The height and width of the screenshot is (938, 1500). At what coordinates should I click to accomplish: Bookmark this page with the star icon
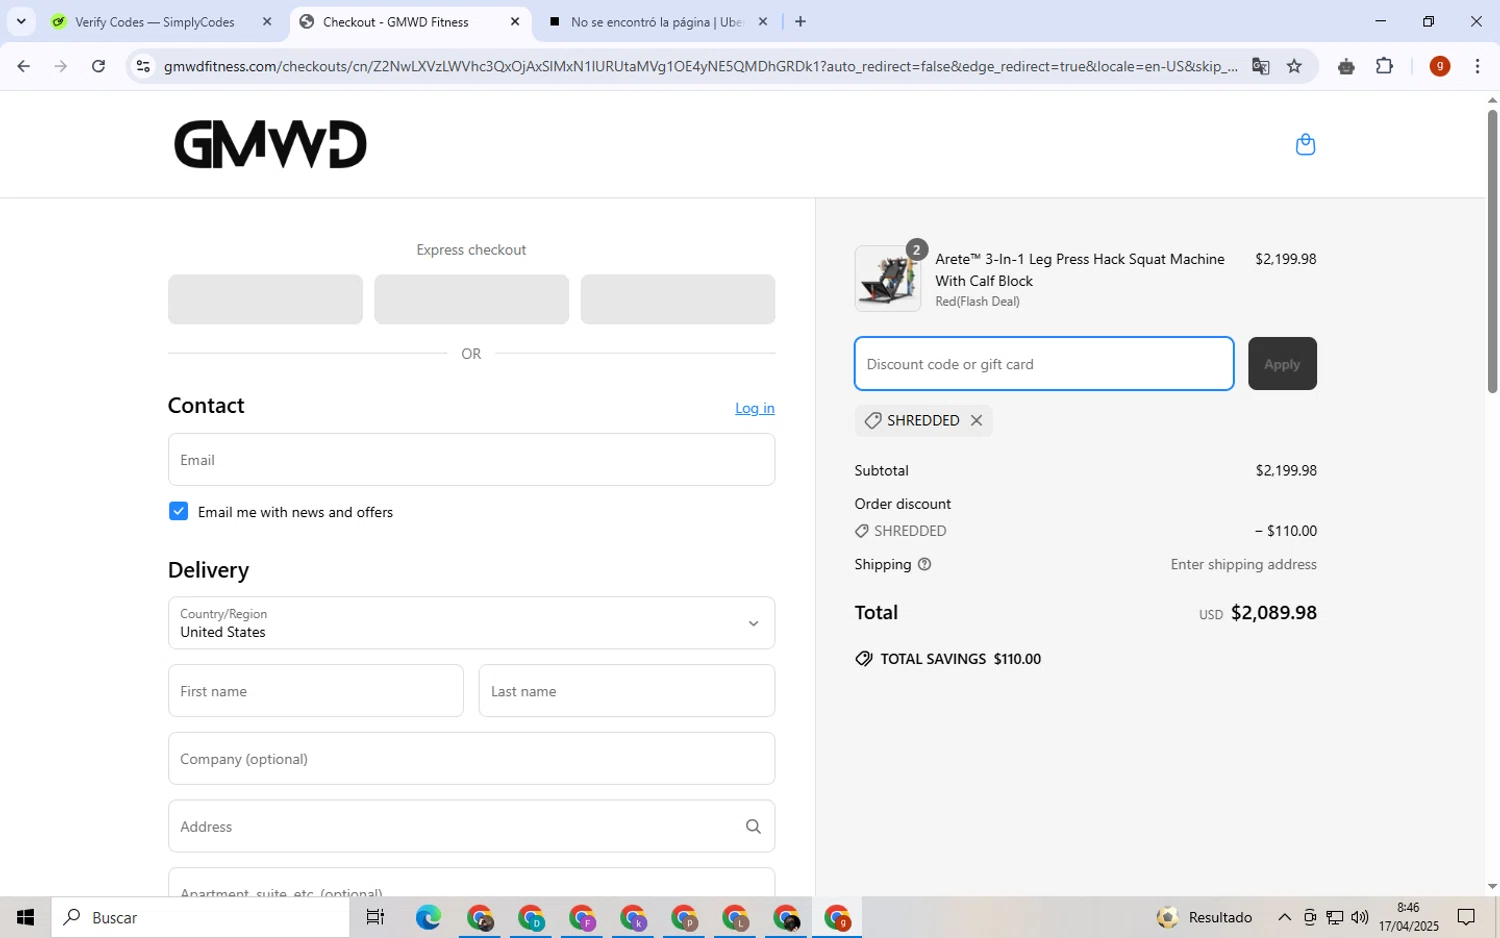(1294, 66)
